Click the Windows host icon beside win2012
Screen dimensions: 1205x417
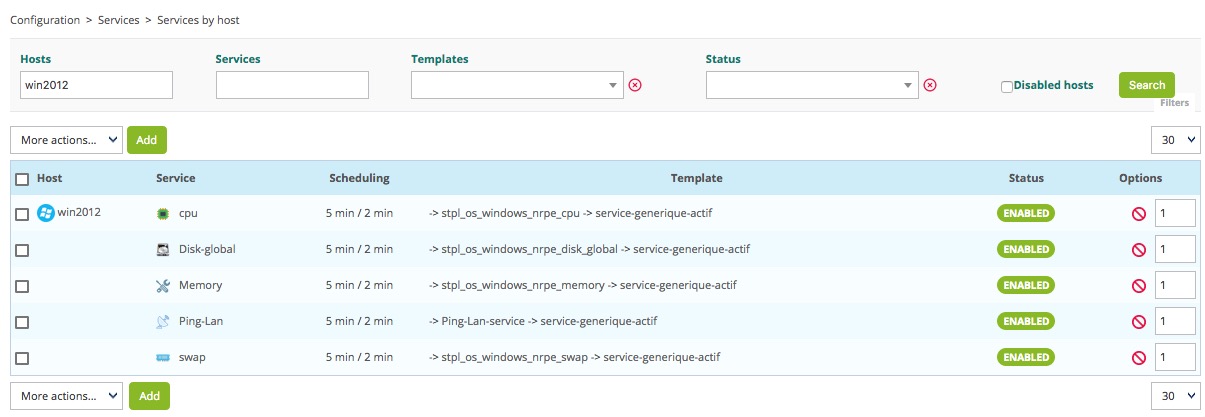point(45,213)
